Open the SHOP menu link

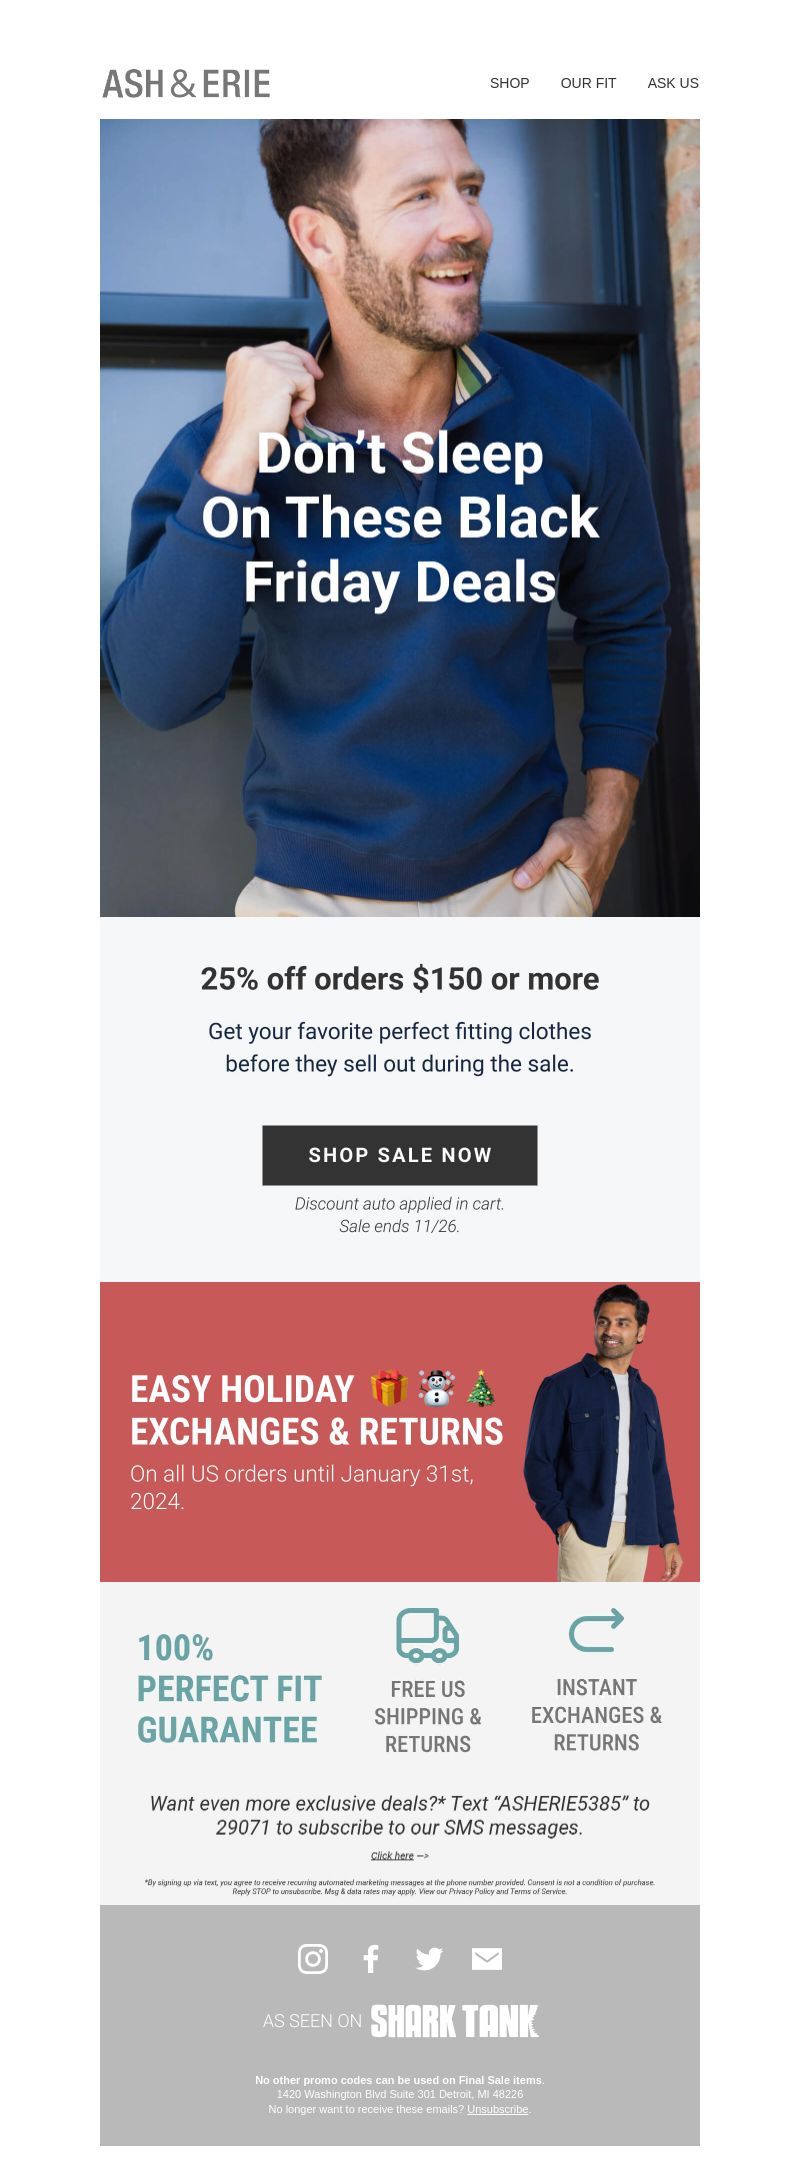coord(510,83)
